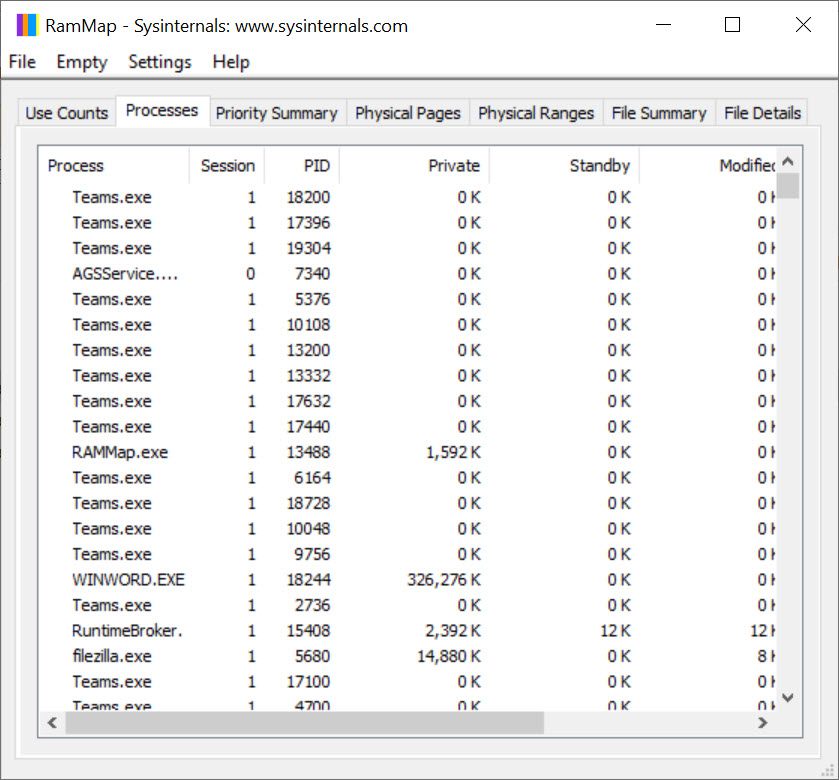Select the Teams.exe row with PID 17632
The image size is (839, 780).
(x=407, y=402)
